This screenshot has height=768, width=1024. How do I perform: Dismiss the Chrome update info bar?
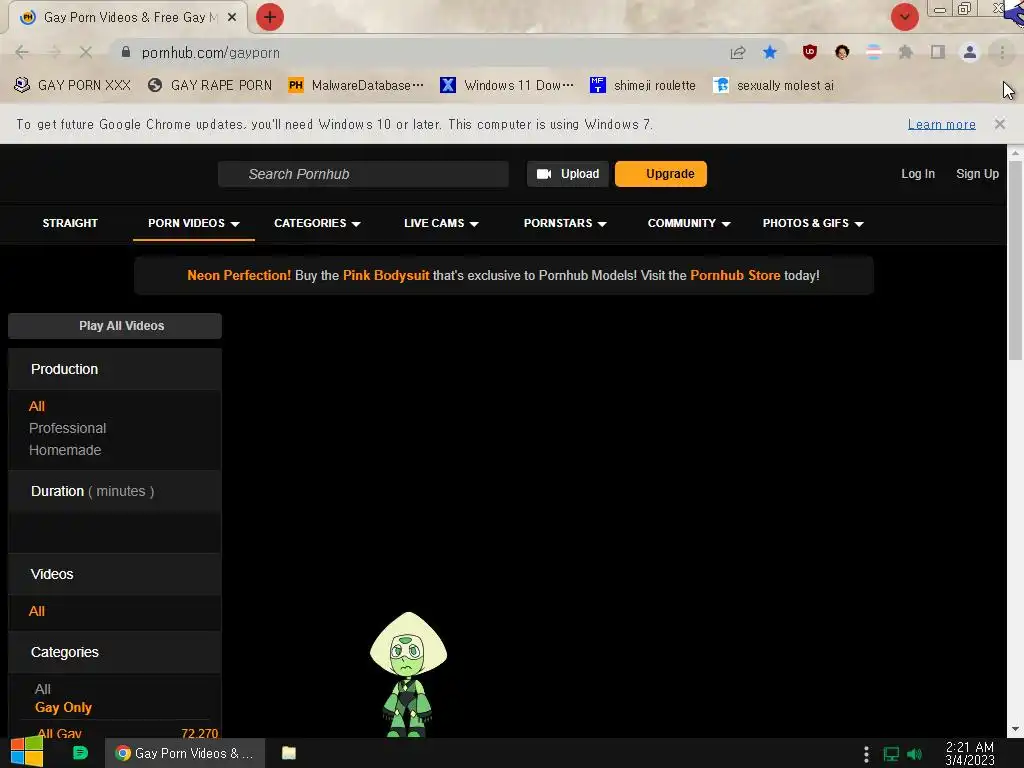pos(999,124)
